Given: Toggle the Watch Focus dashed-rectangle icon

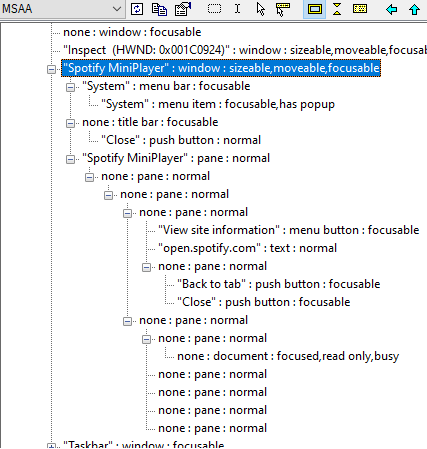Looking at the screenshot, I should [214, 9].
